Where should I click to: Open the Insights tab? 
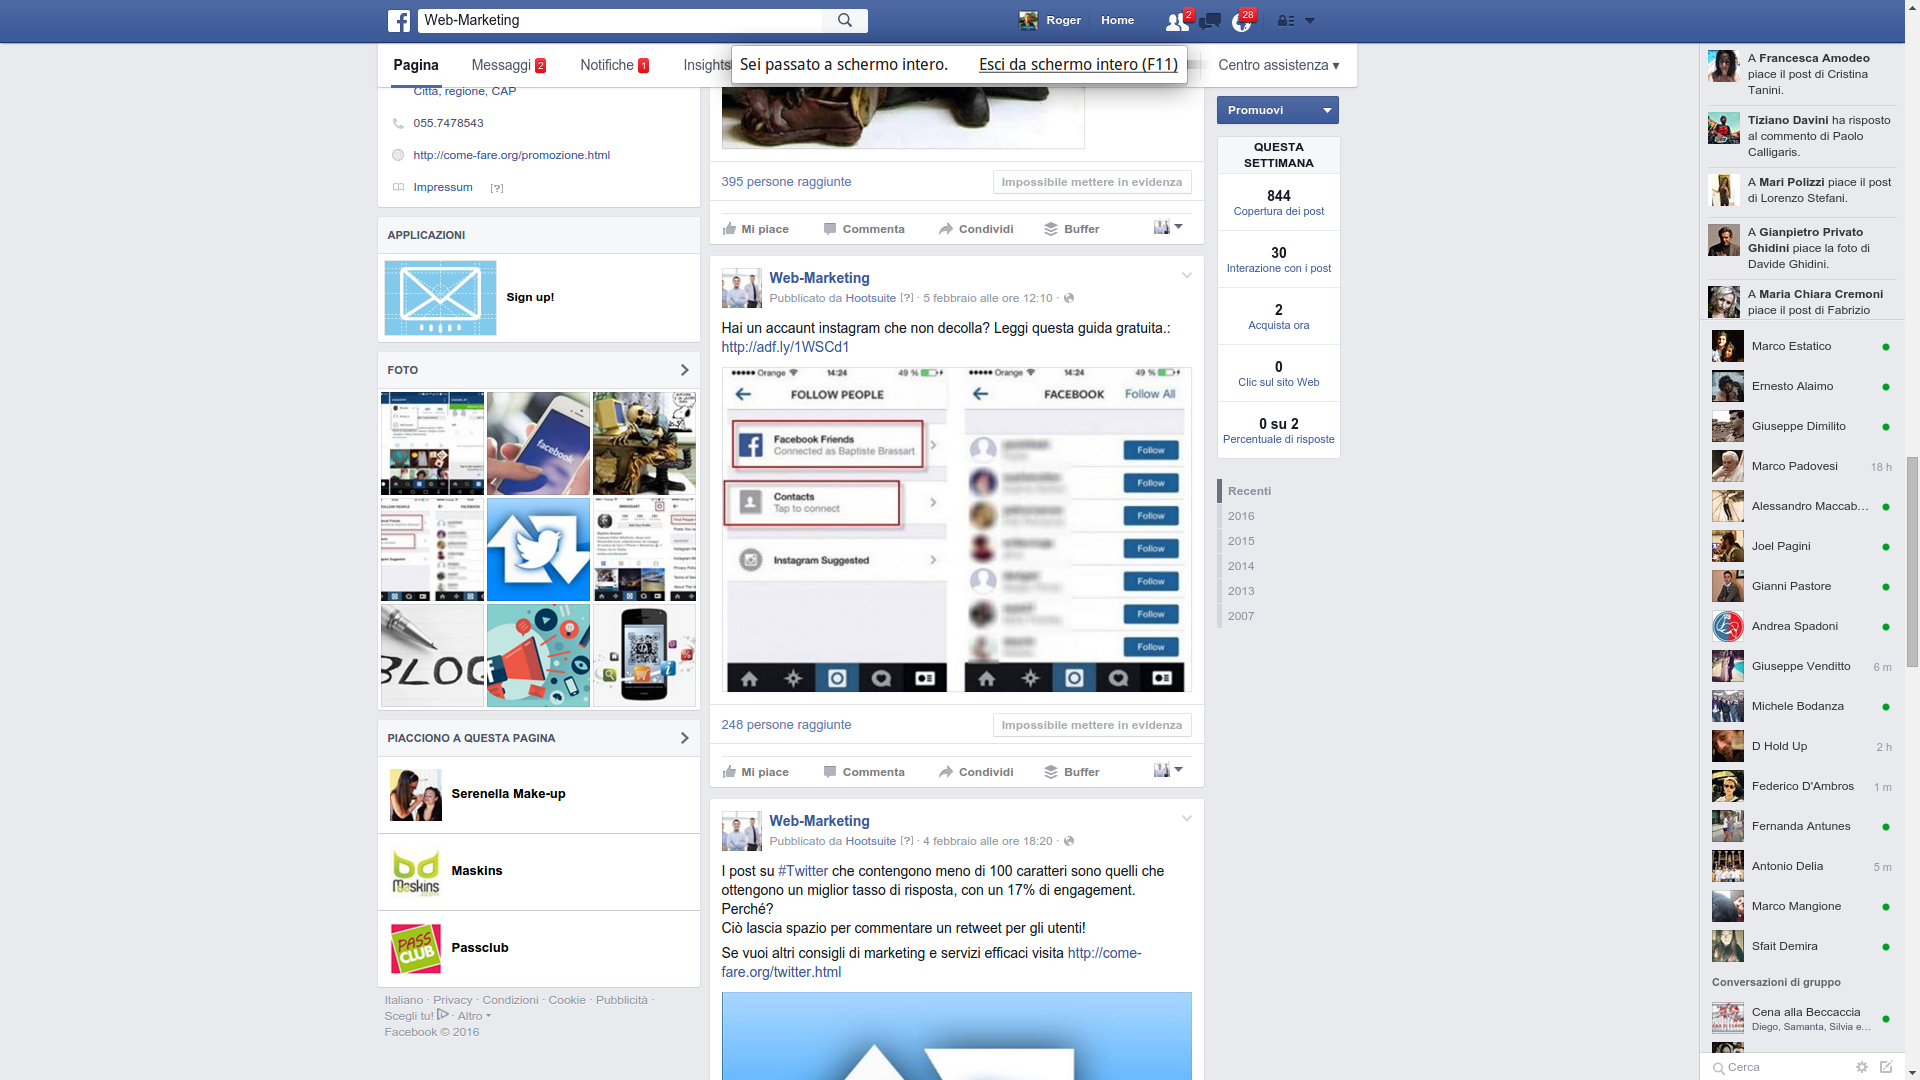point(707,65)
